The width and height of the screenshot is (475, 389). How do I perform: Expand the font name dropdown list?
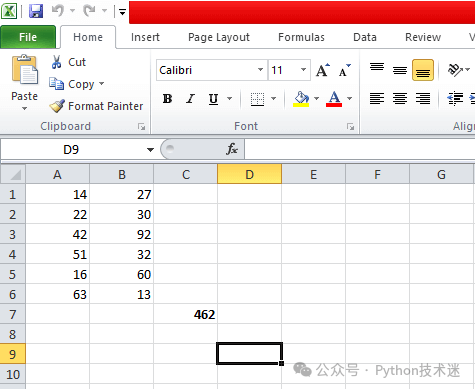261,70
